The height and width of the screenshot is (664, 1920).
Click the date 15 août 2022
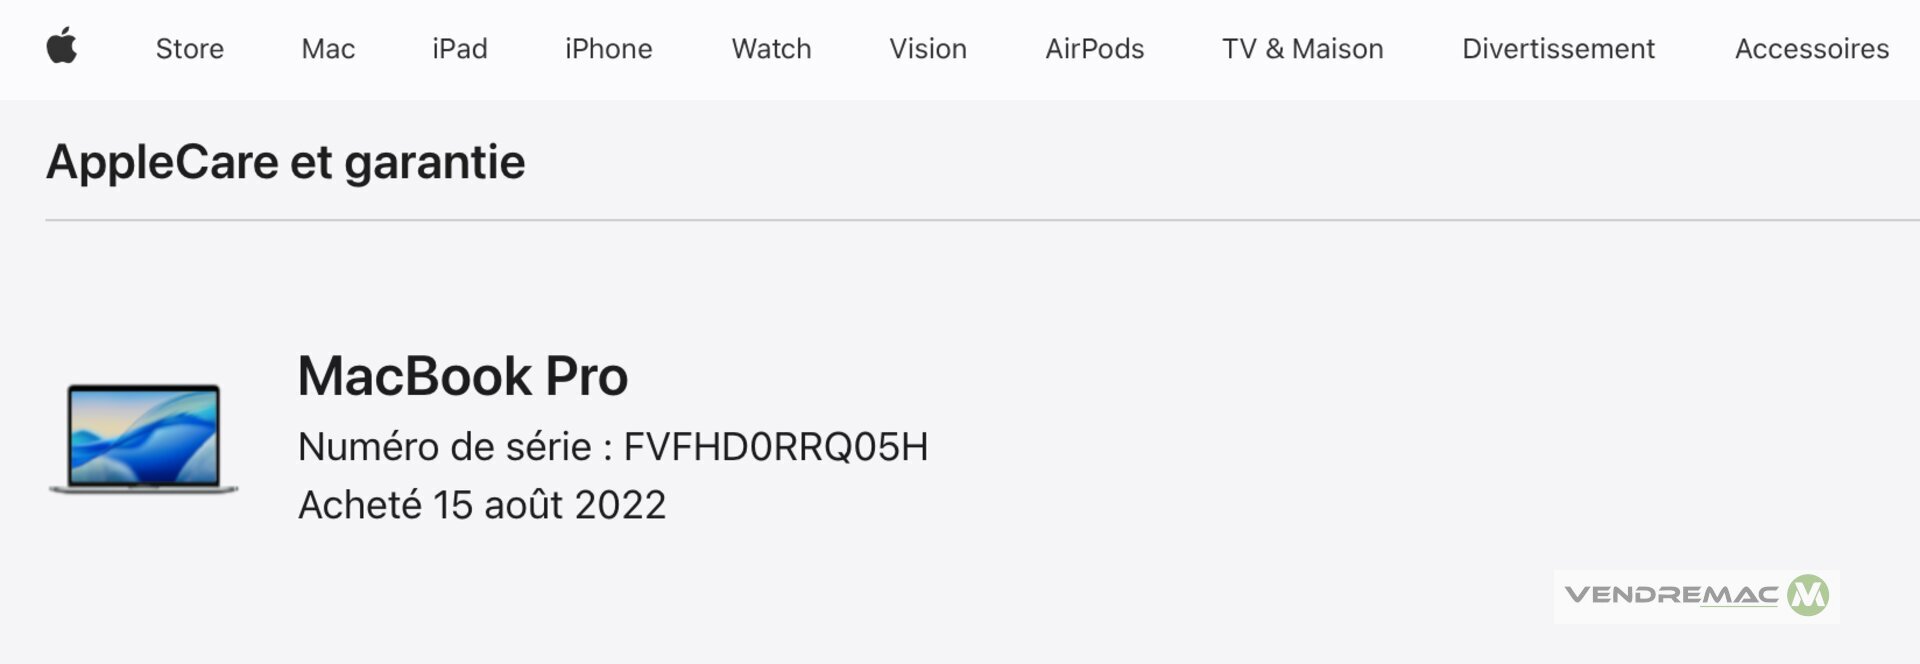click(549, 505)
